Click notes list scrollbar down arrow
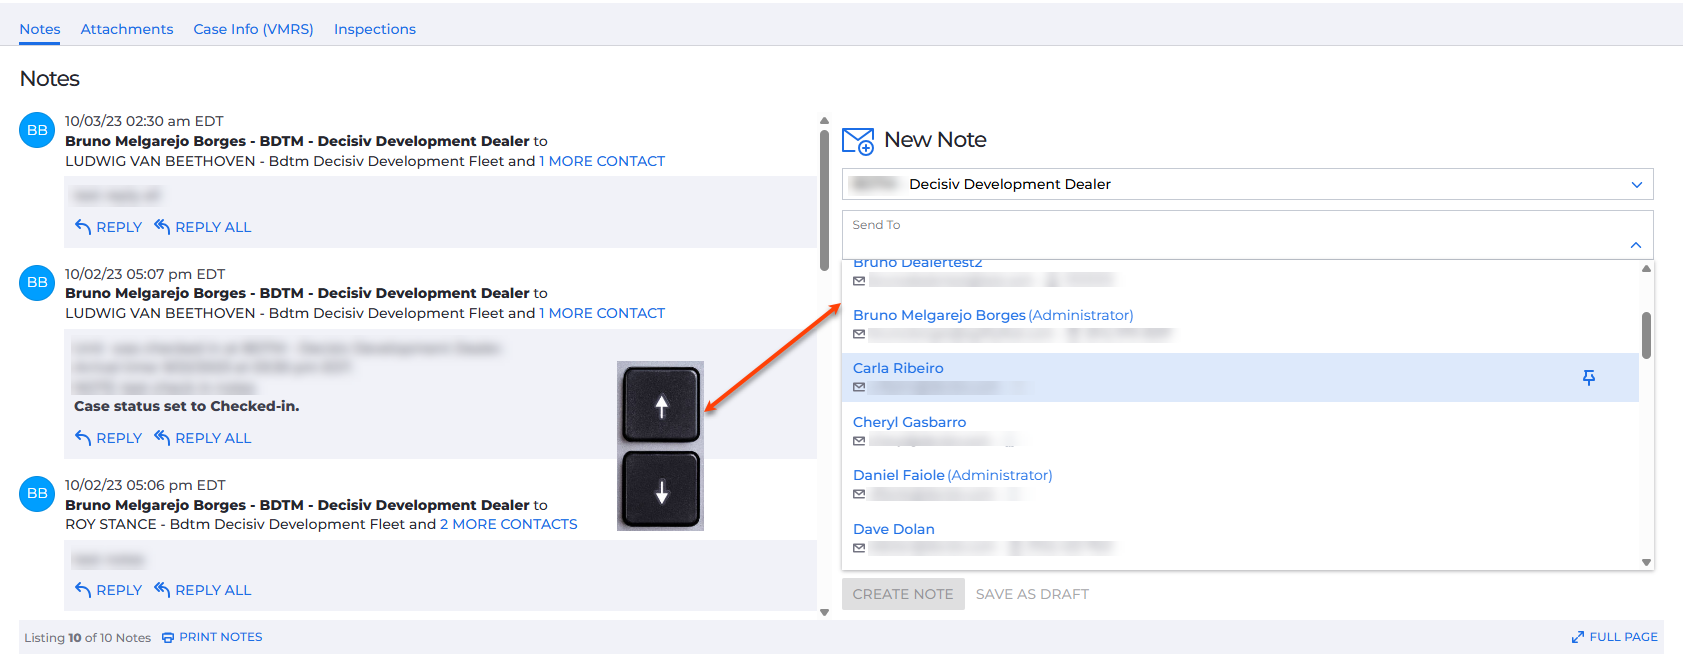1683x670 pixels. pos(824,612)
